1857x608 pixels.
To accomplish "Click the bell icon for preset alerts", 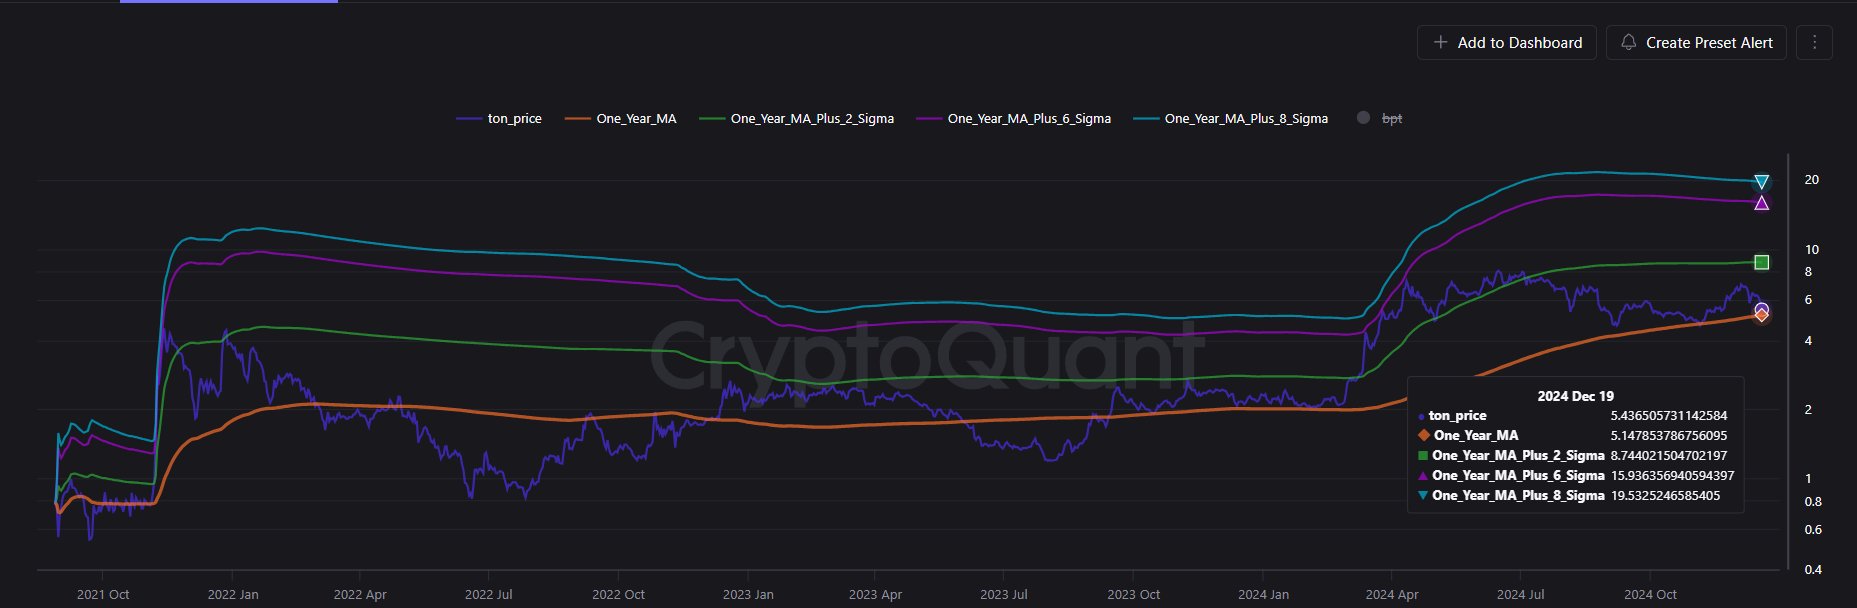I will pyautogui.click(x=1628, y=42).
